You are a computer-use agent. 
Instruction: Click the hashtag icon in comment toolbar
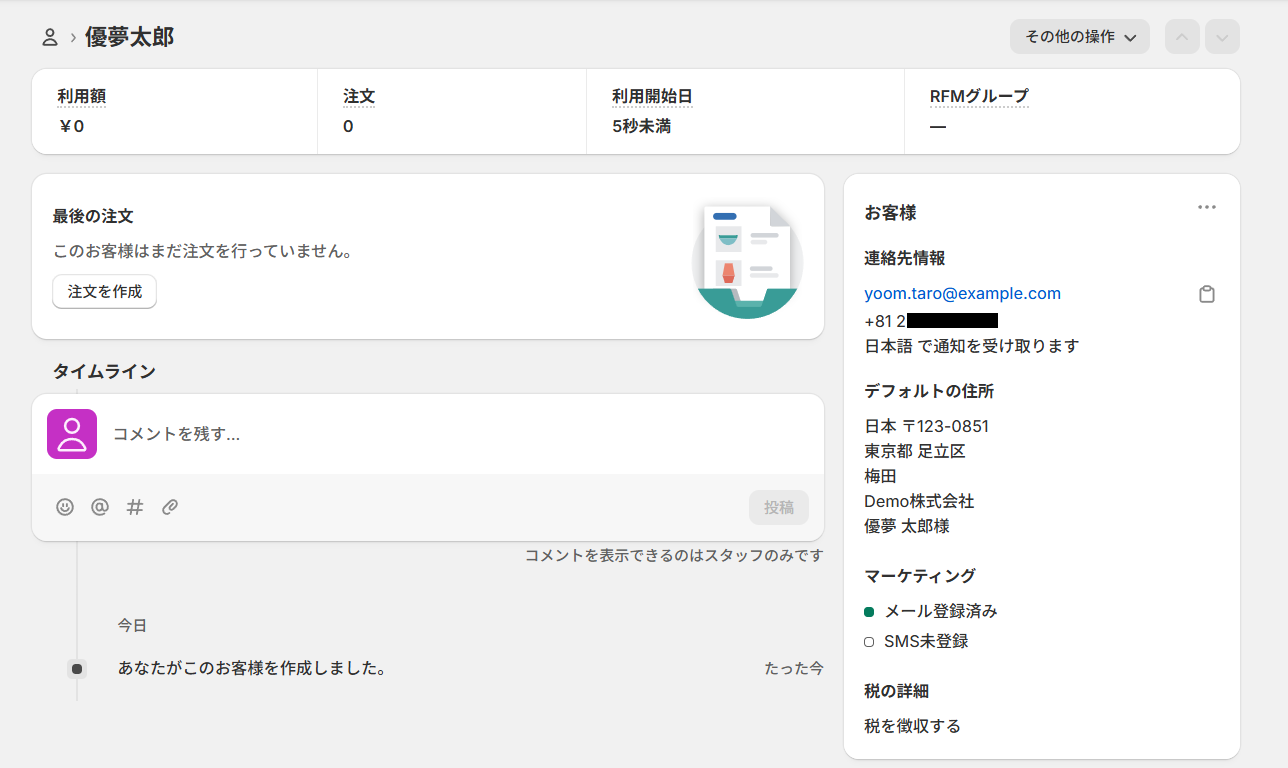pyautogui.click(x=135, y=507)
